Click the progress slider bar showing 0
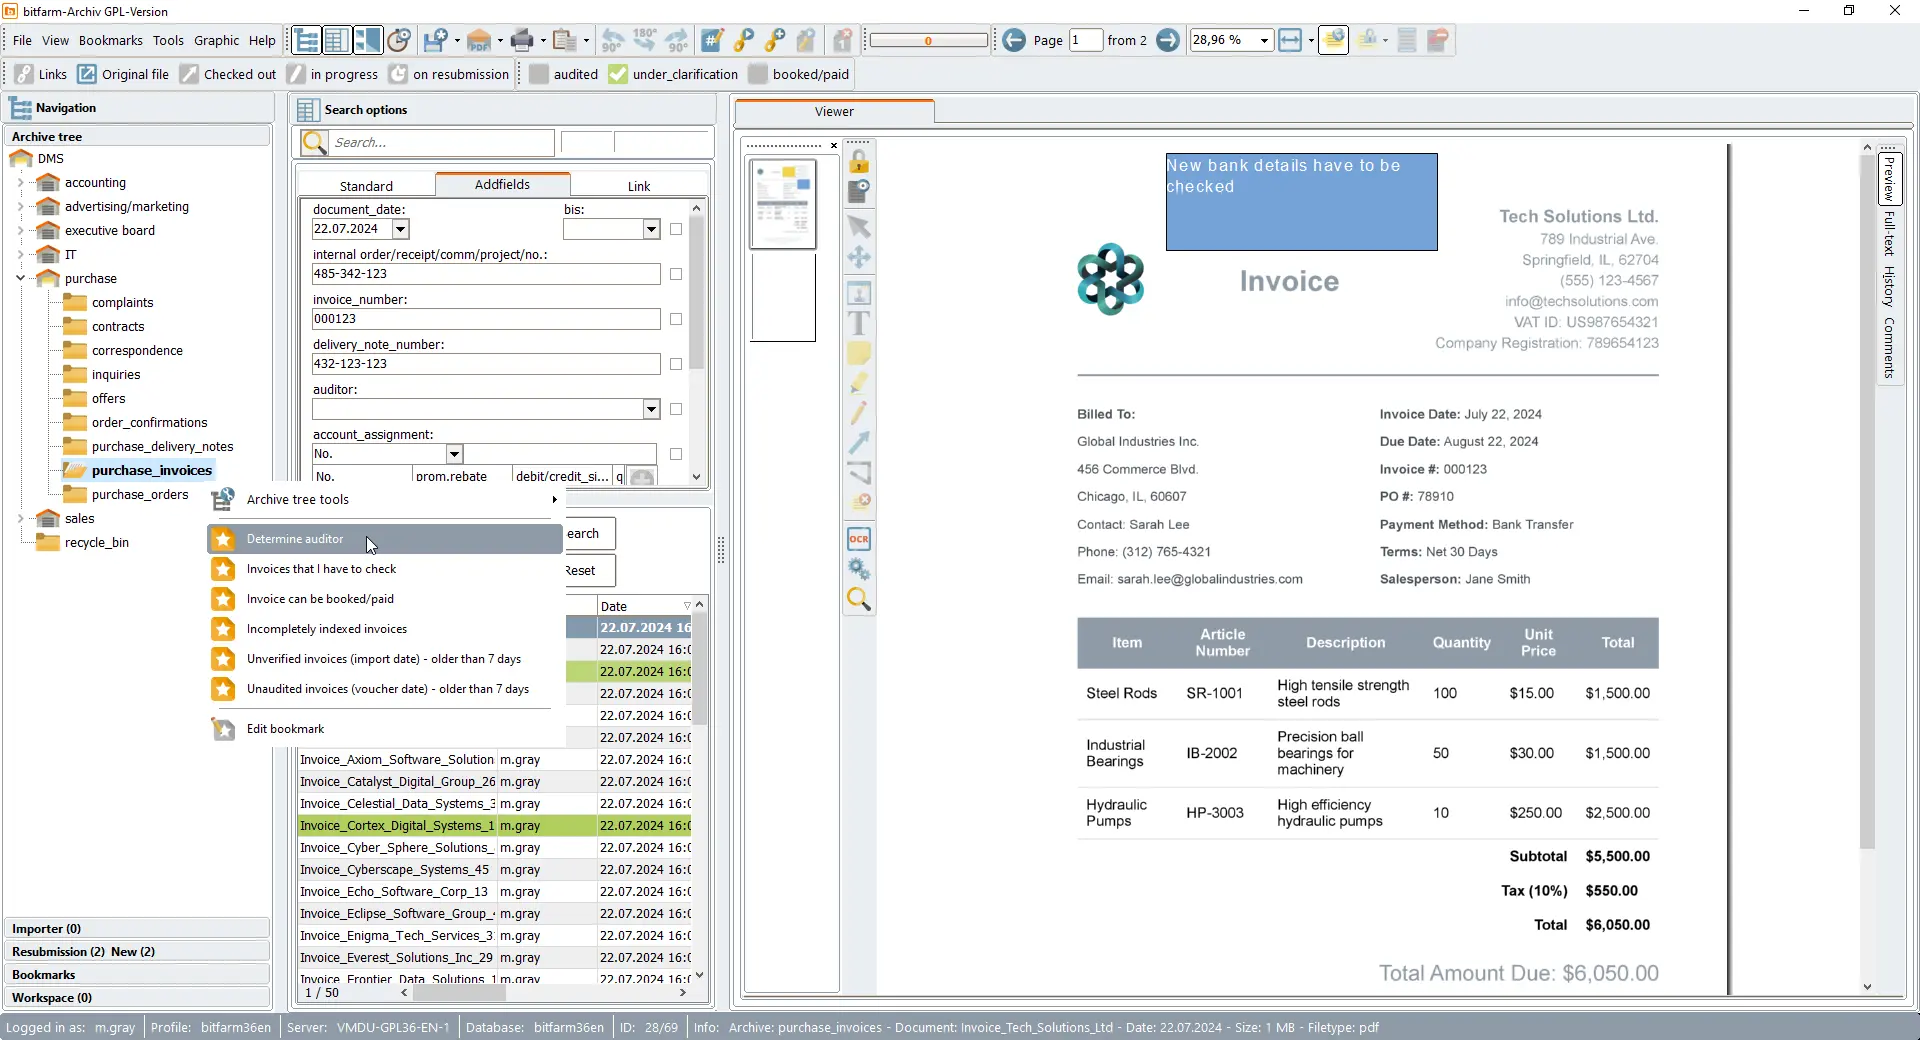This screenshot has width=1920, height=1040. pyautogui.click(x=928, y=40)
